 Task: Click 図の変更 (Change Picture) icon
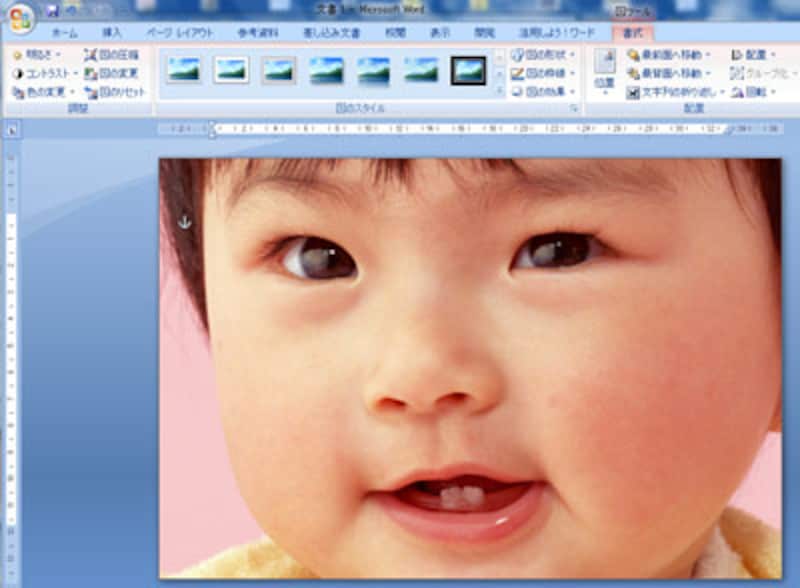point(111,73)
